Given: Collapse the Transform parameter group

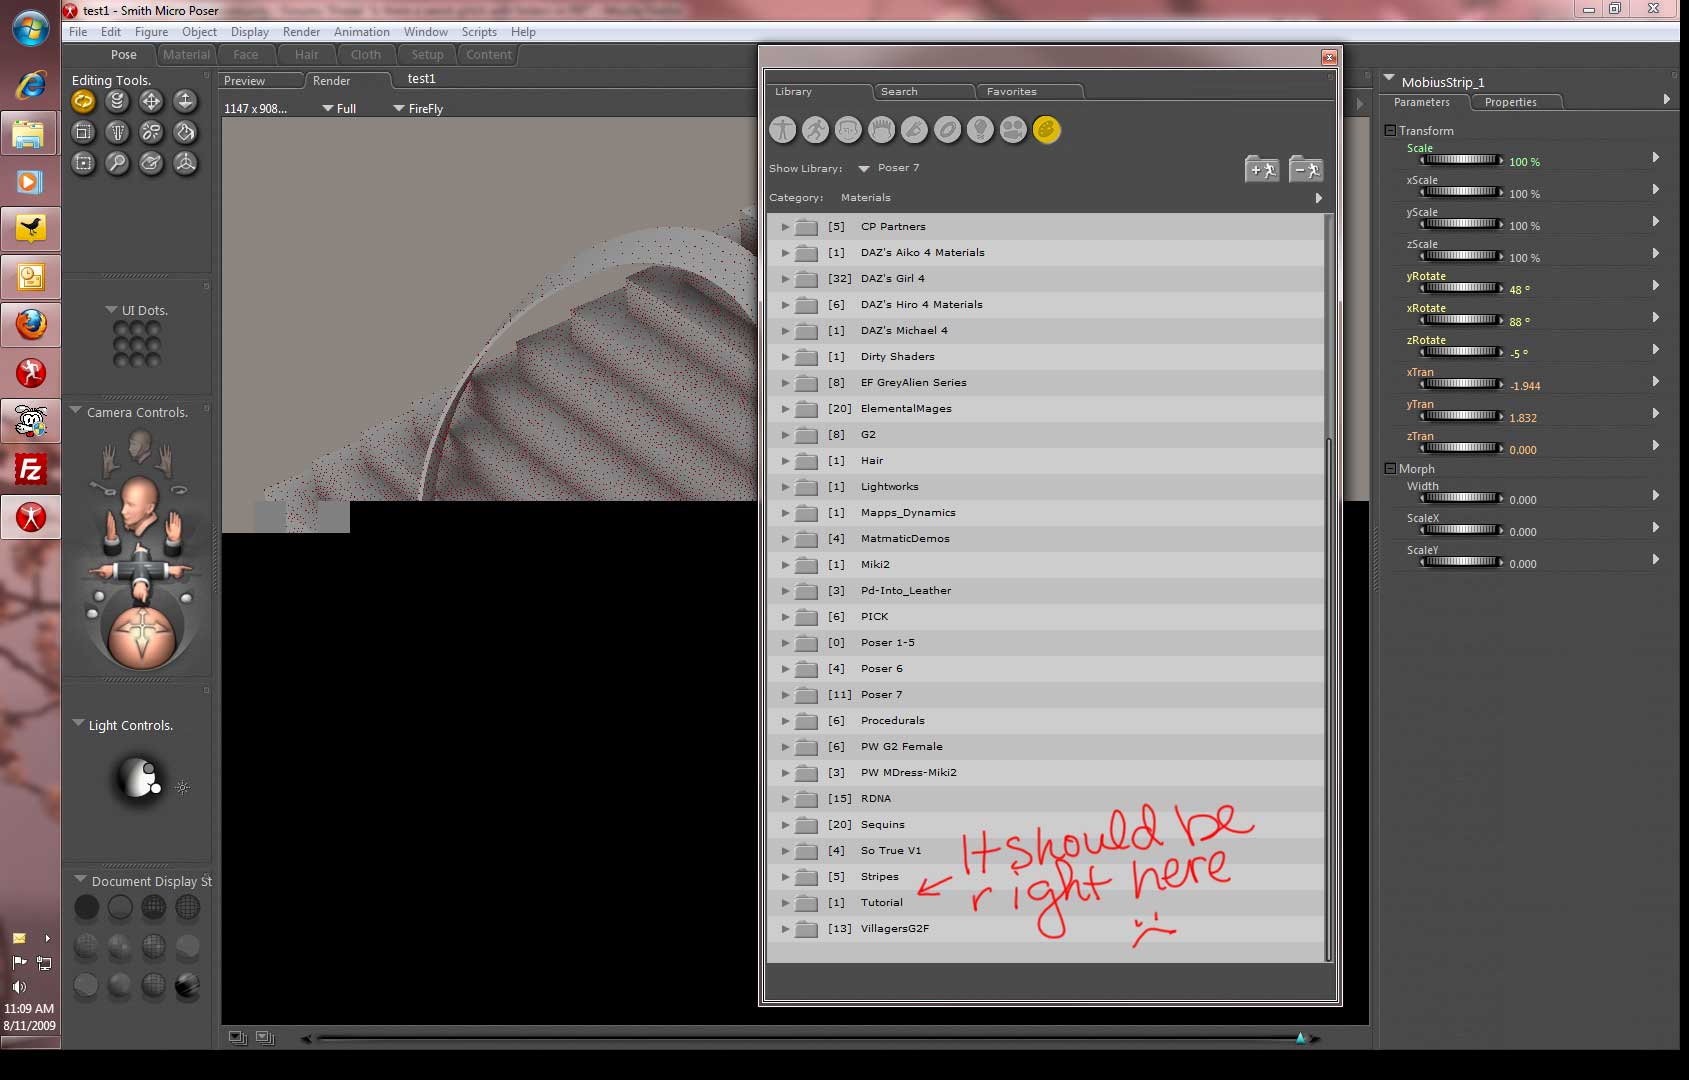Looking at the screenshot, I should 1390,130.
